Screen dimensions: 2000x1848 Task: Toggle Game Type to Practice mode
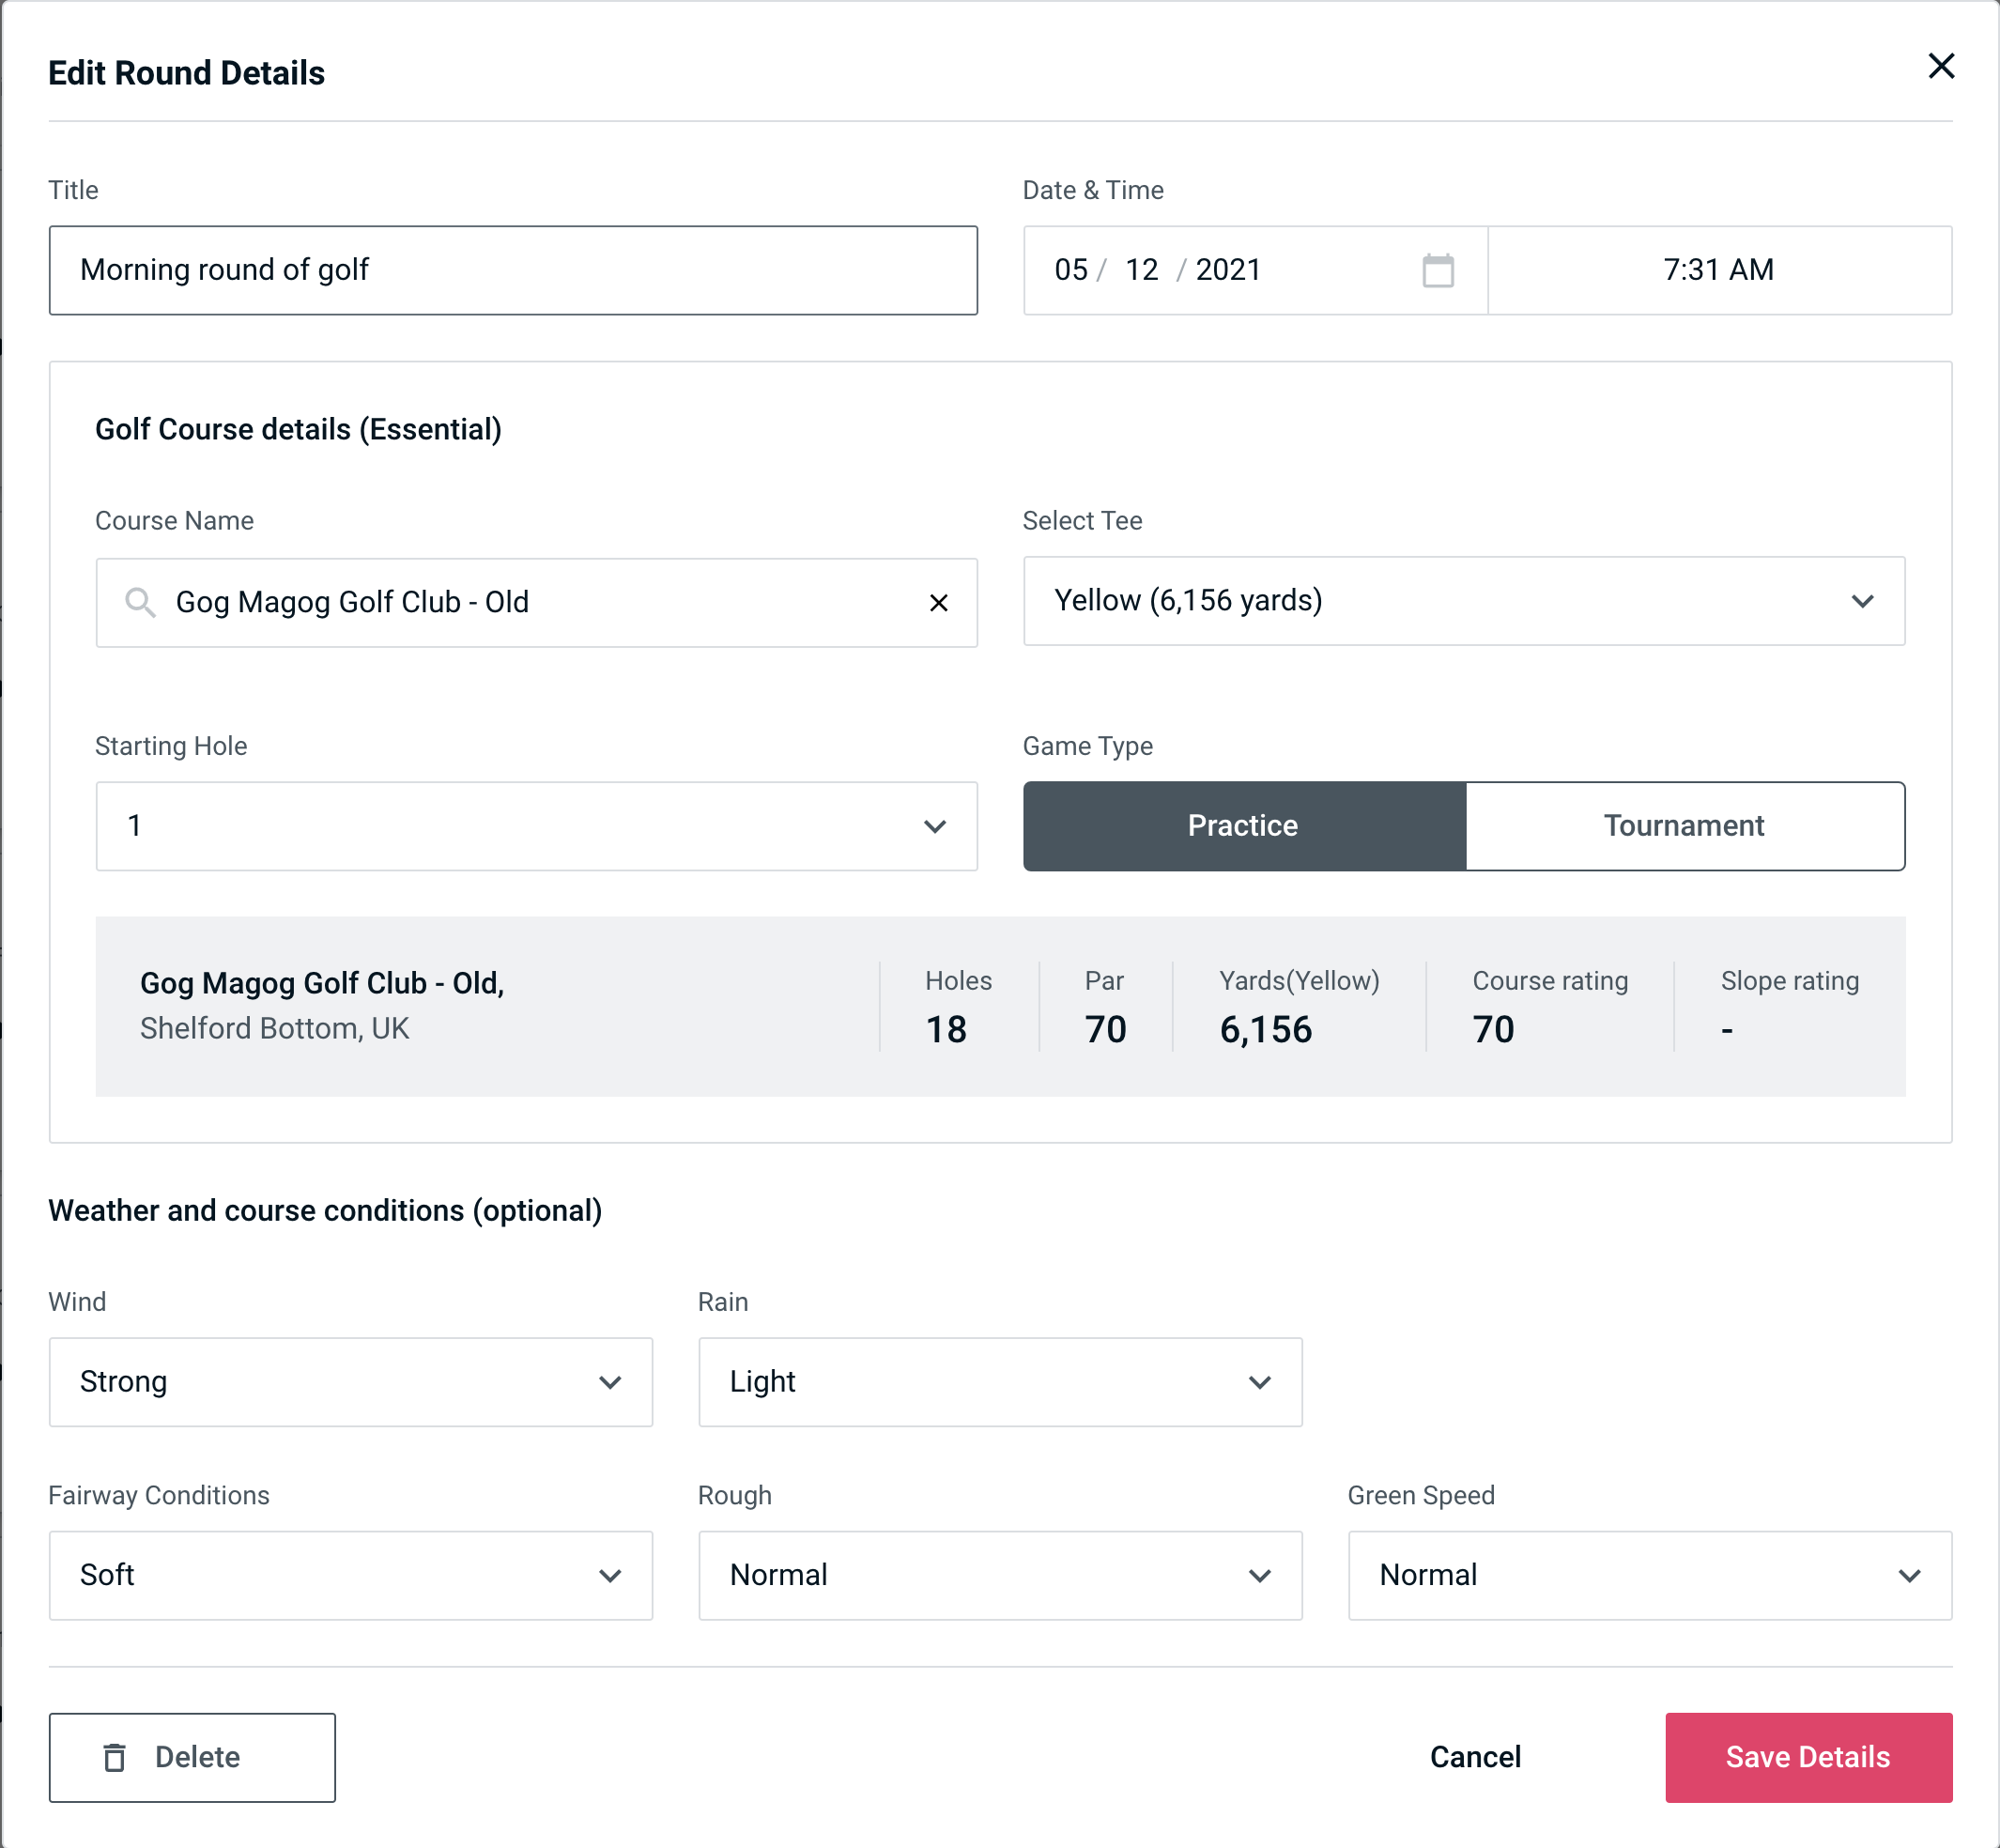(x=1244, y=825)
